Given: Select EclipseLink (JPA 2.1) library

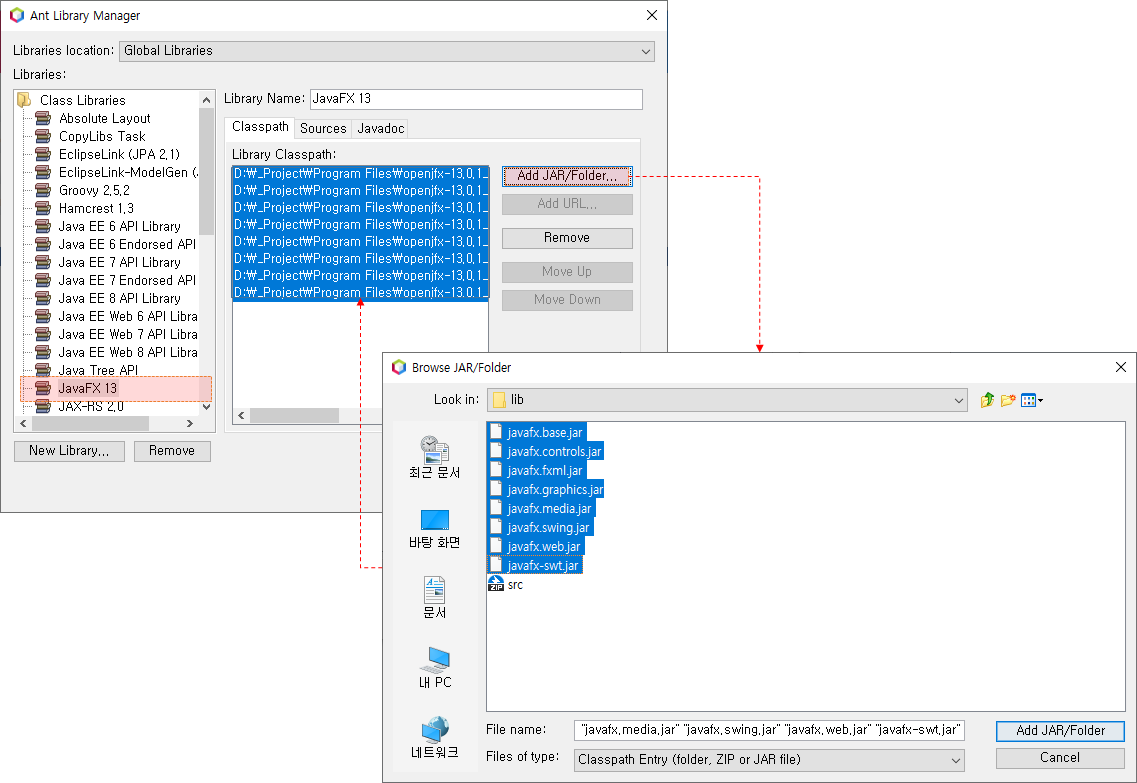Looking at the screenshot, I should point(119,154).
